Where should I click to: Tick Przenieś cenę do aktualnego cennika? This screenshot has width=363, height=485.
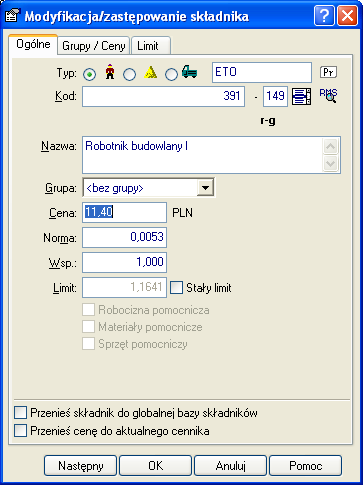[x=20, y=431]
